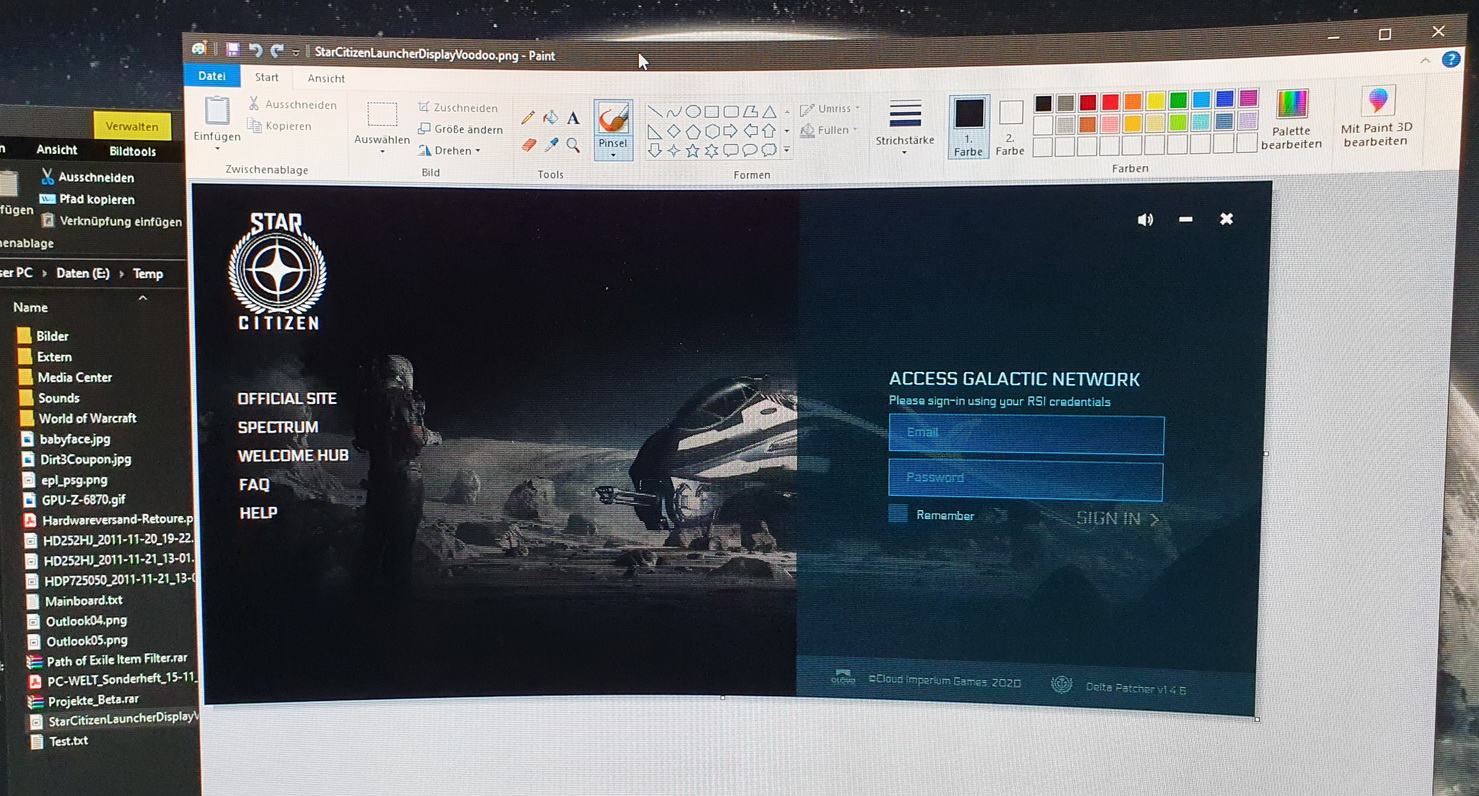Select World of Warcraft folder in Explorer
The image size is (1479, 796).
click(x=77, y=418)
